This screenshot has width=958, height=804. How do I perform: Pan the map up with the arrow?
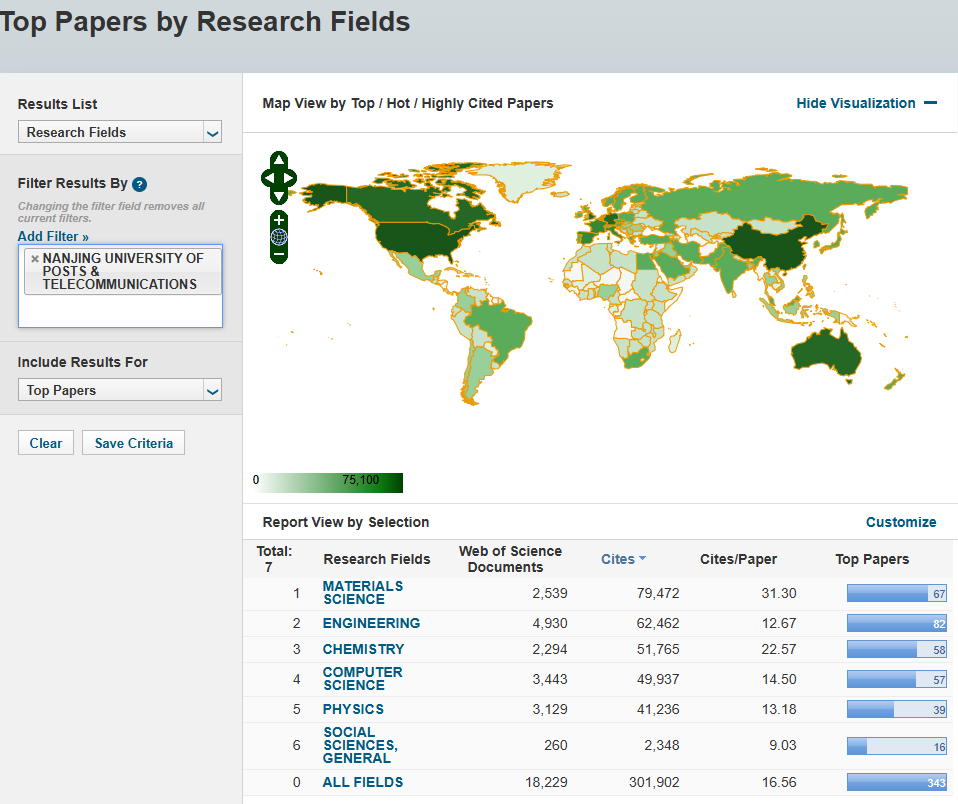point(279,160)
